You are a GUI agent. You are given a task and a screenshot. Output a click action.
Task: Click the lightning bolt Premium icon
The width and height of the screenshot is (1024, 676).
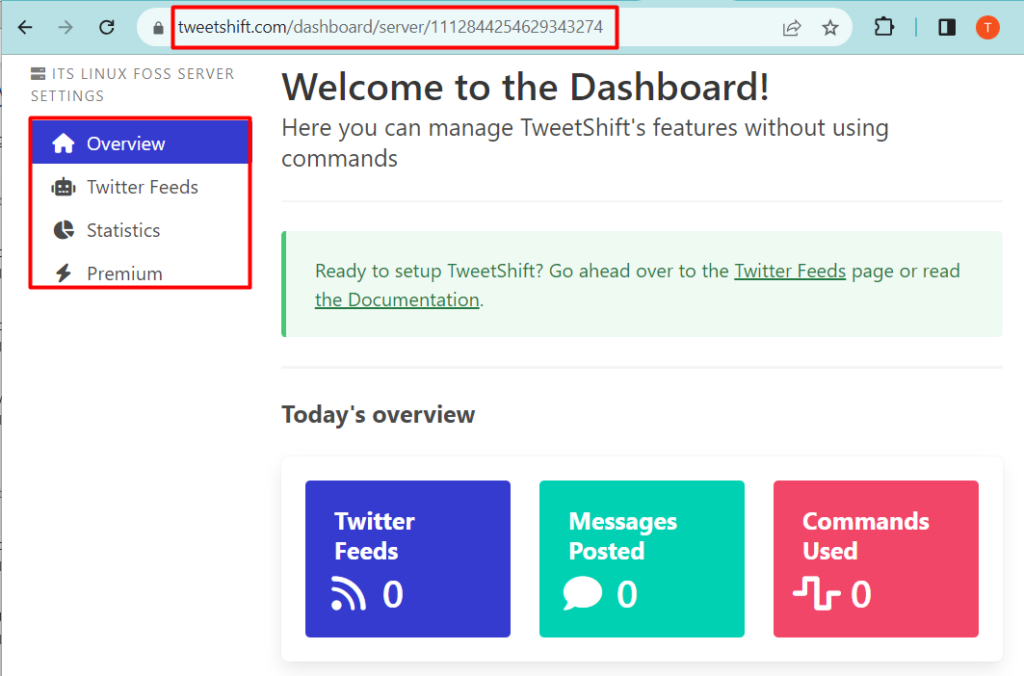click(63, 273)
